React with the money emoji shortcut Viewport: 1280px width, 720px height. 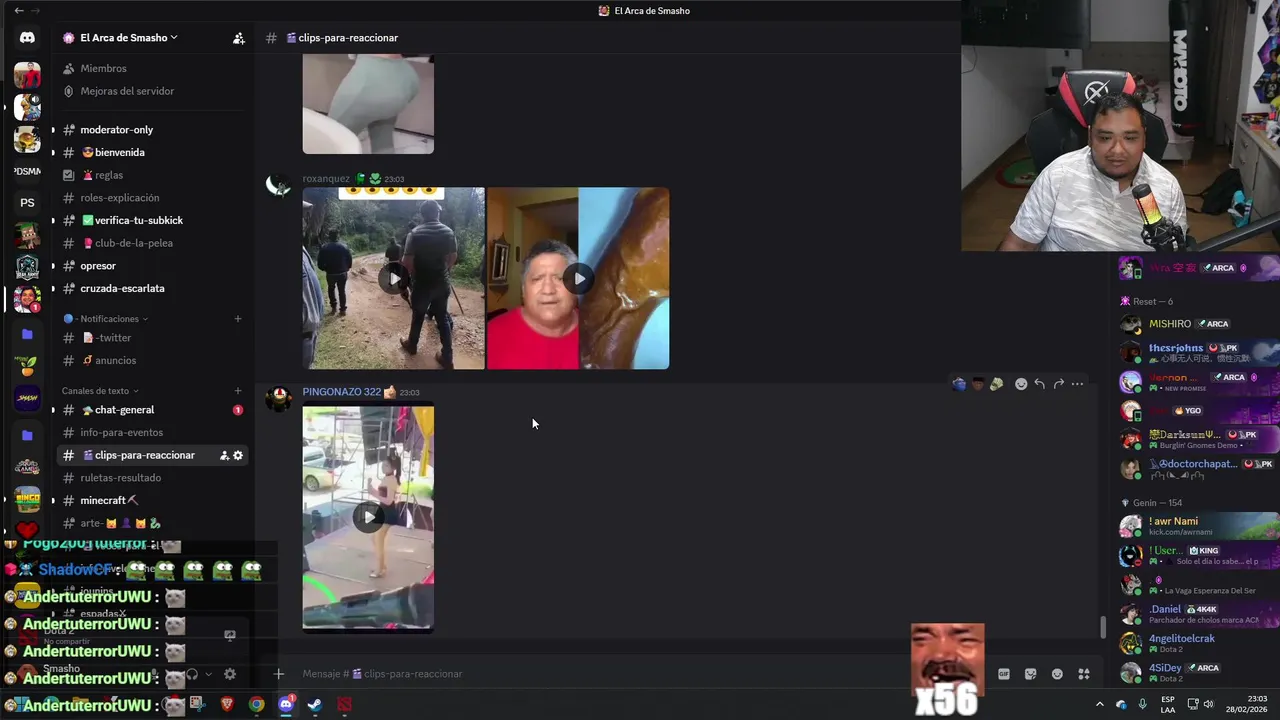pyautogui.click(x=997, y=384)
